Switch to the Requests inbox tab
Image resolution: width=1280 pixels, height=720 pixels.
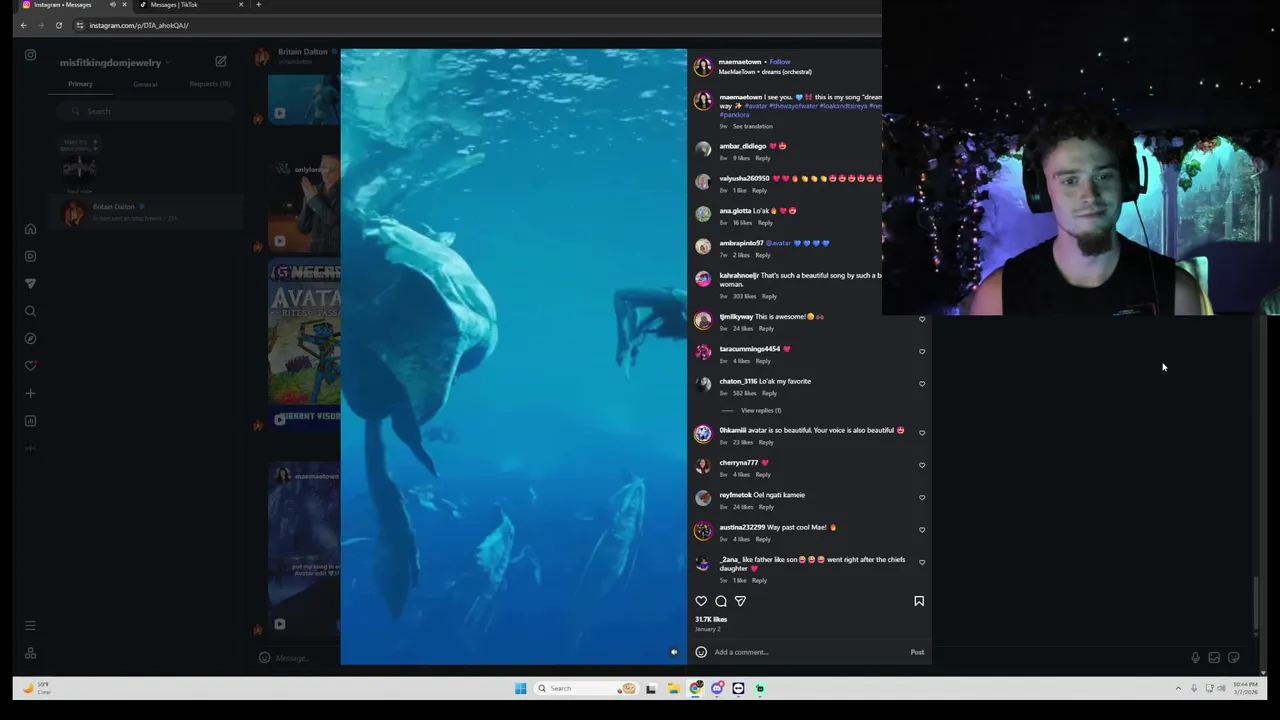(210, 84)
